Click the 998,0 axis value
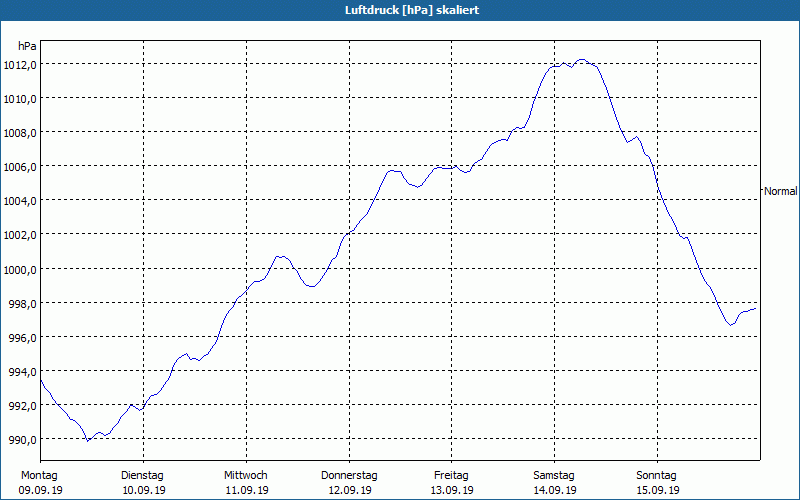 [x=22, y=304]
